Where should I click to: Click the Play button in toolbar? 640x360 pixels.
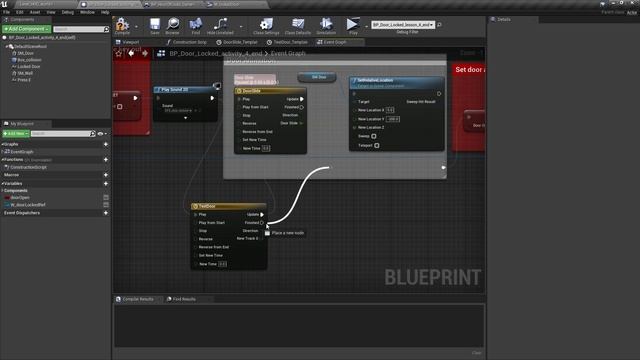click(x=353, y=24)
